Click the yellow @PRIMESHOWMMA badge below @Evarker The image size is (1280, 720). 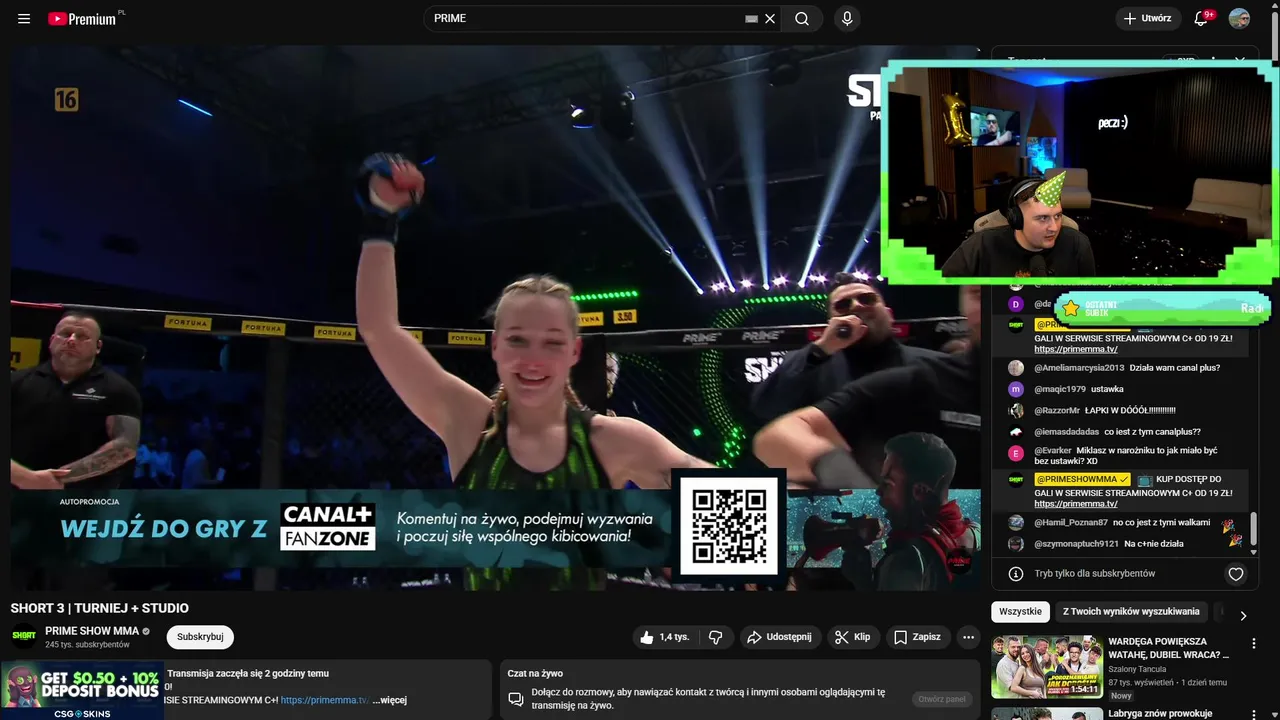1082,479
